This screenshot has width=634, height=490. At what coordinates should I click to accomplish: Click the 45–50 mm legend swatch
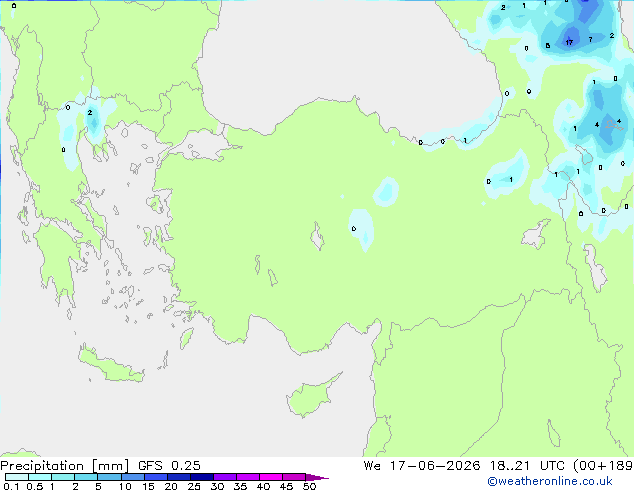[x=294, y=477]
